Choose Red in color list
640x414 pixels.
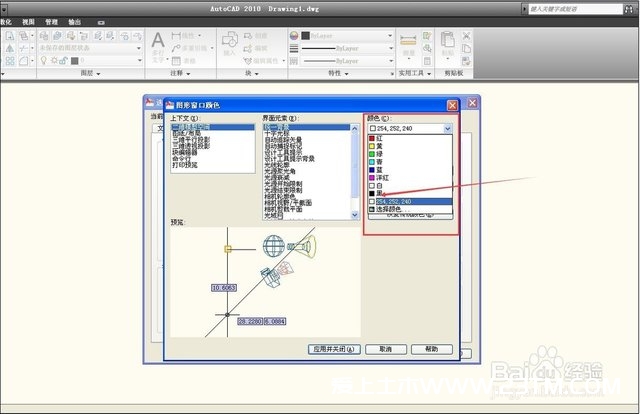pyautogui.click(x=410, y=139)
